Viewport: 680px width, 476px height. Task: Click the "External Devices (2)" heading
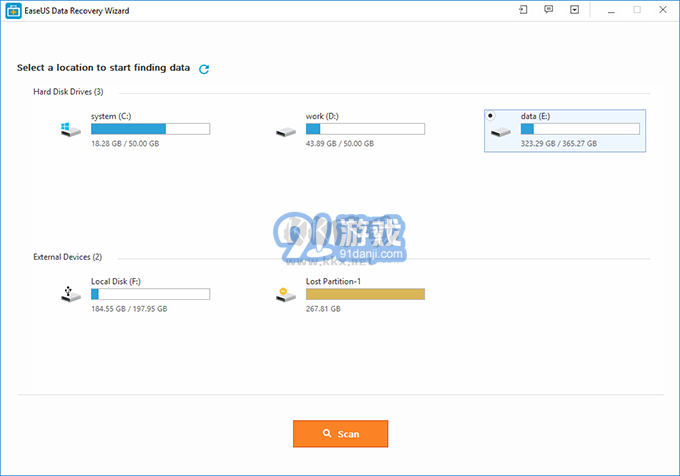click(68, 257)
